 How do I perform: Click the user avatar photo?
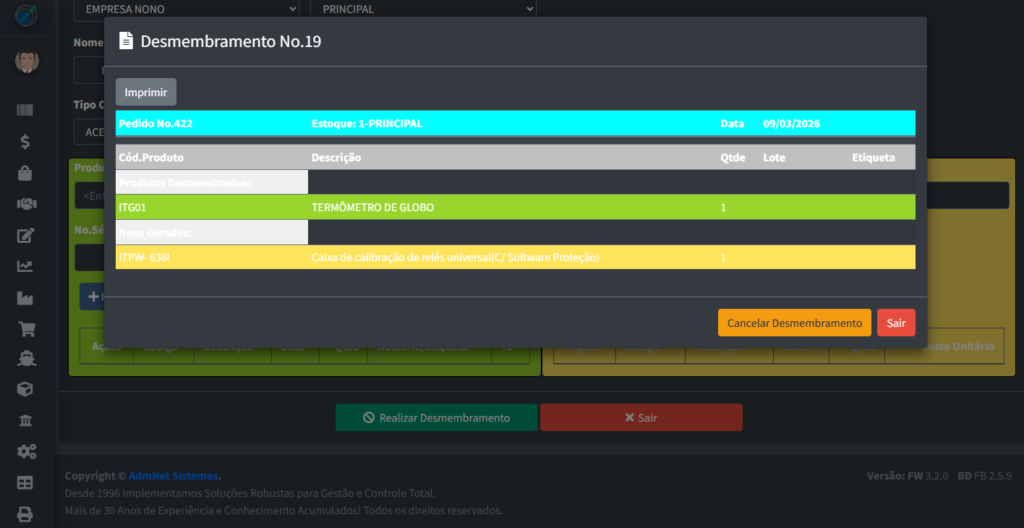point(27,61)
